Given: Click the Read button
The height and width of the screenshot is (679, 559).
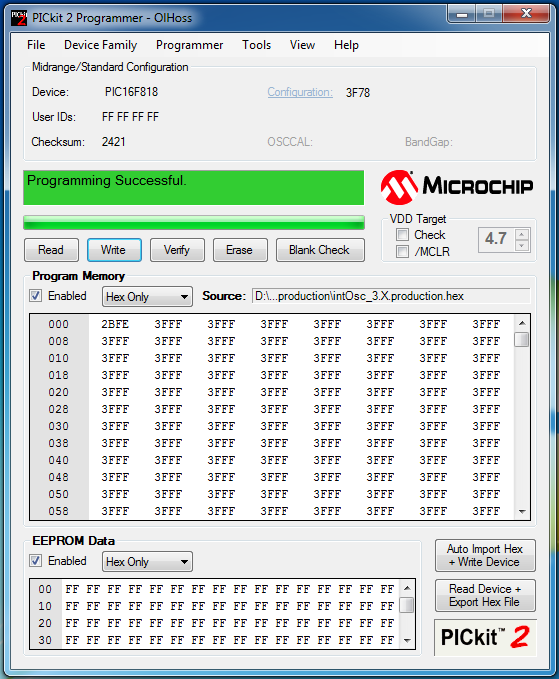Looking at the screenshot, I should 51,250.
